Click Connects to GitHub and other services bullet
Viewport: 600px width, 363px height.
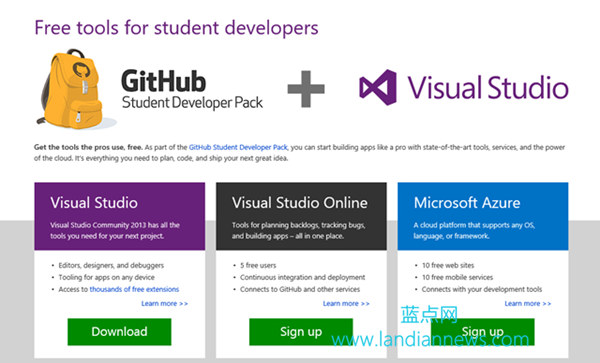point(300,289)
